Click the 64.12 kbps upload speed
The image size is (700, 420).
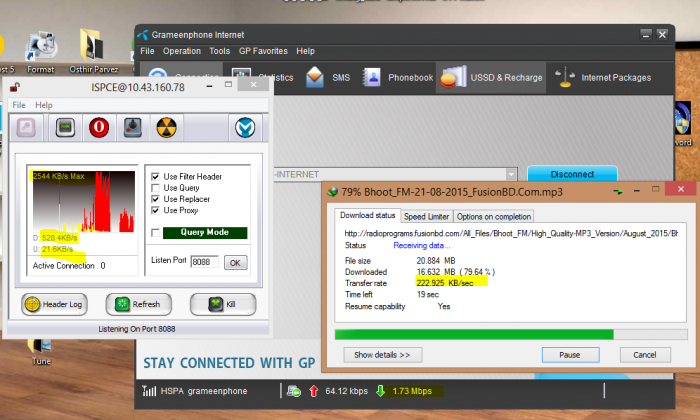click(x=346, y=391)
